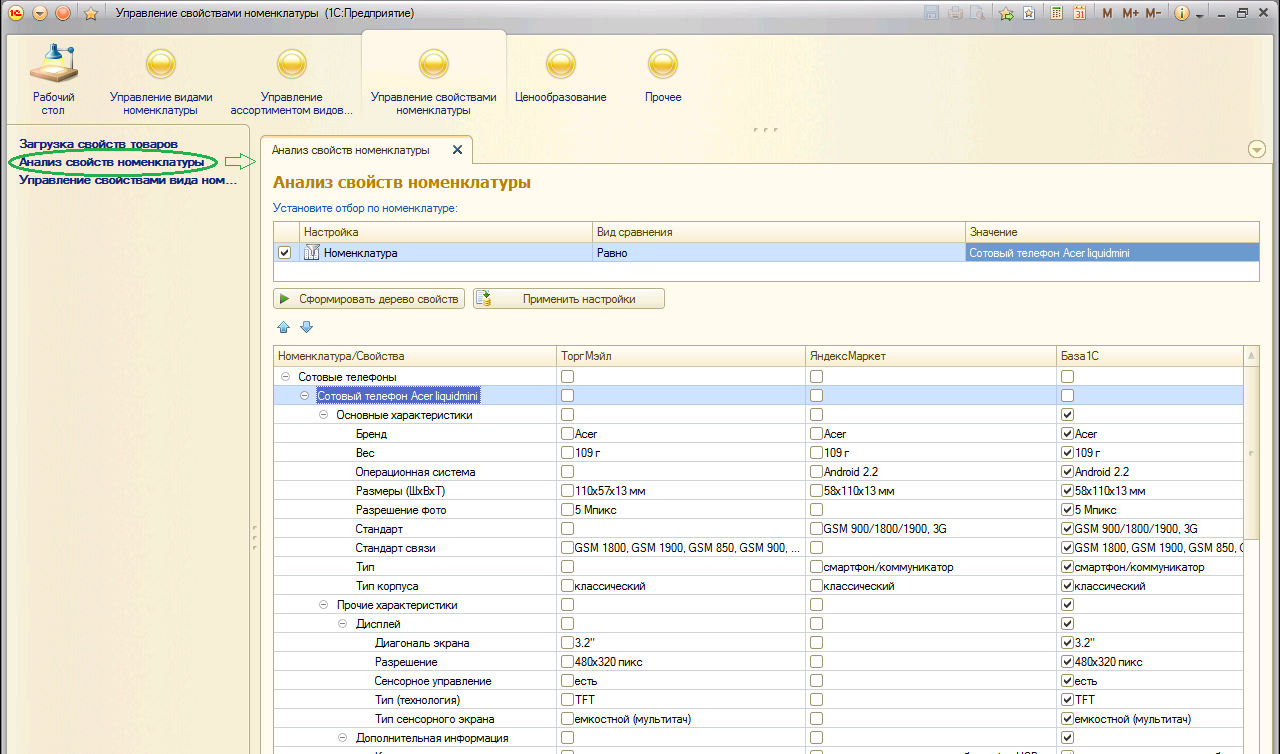The width and height of the screenshot is (1280, 754).
Task: Check the ТоргМэйл Бренд Acer checkbox
Action: pyautogui.click(x=568, y=434)
